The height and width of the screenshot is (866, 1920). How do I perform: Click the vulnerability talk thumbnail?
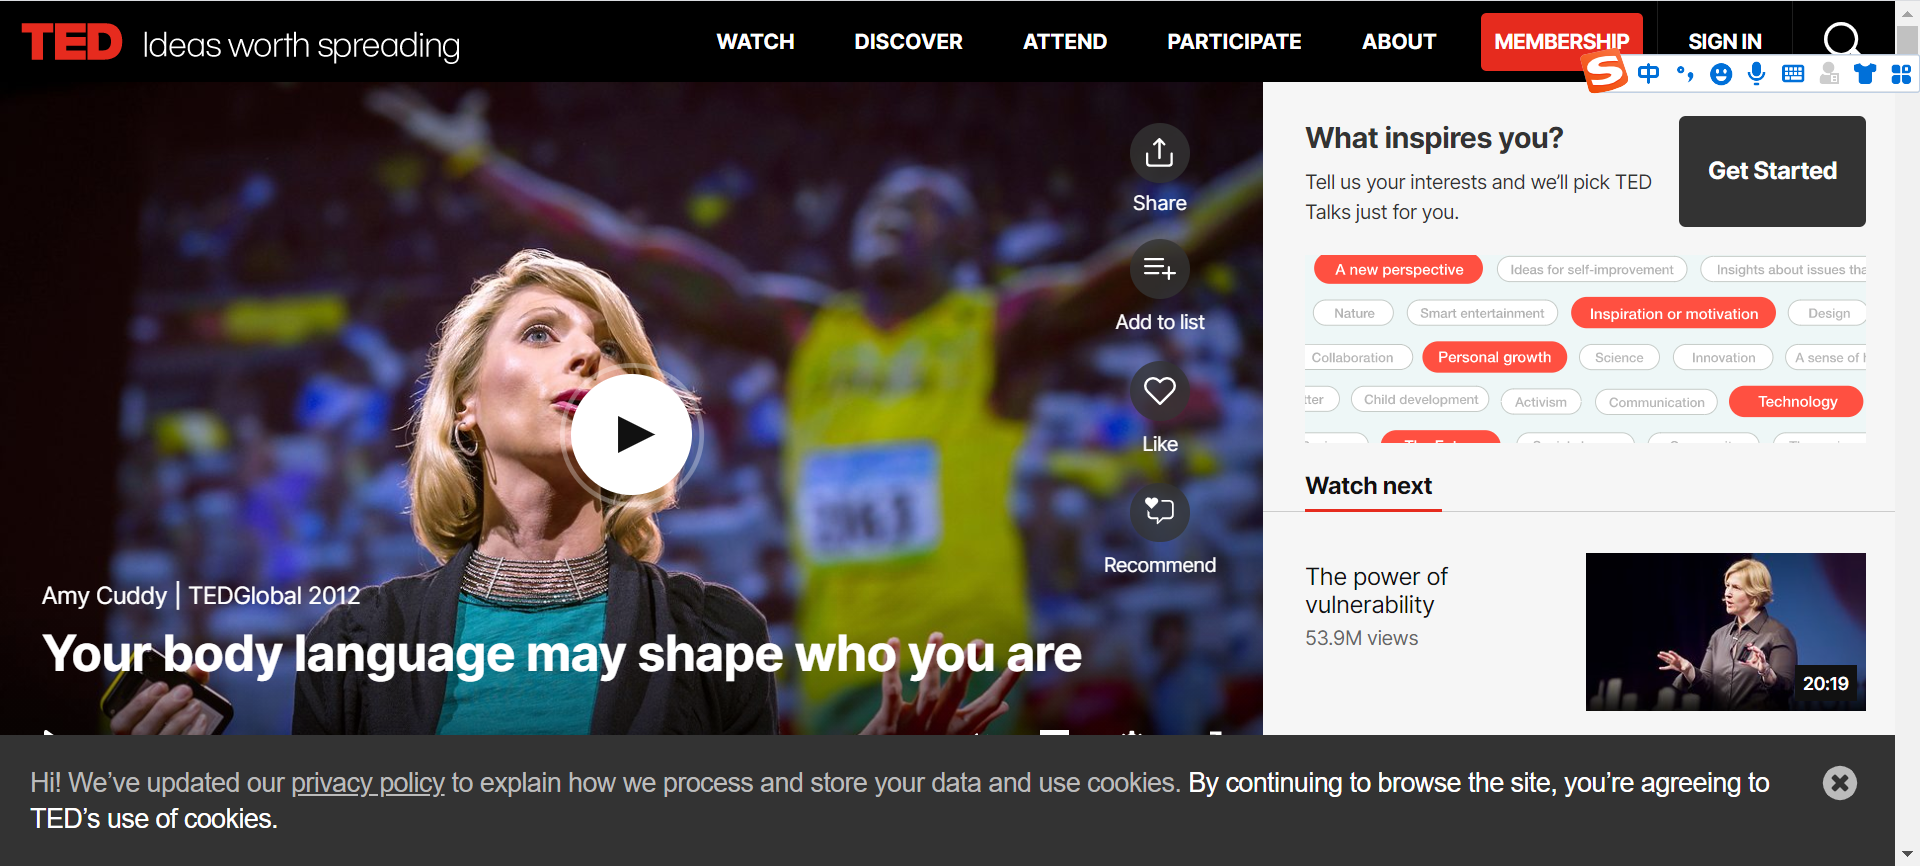coord(1725,632)
